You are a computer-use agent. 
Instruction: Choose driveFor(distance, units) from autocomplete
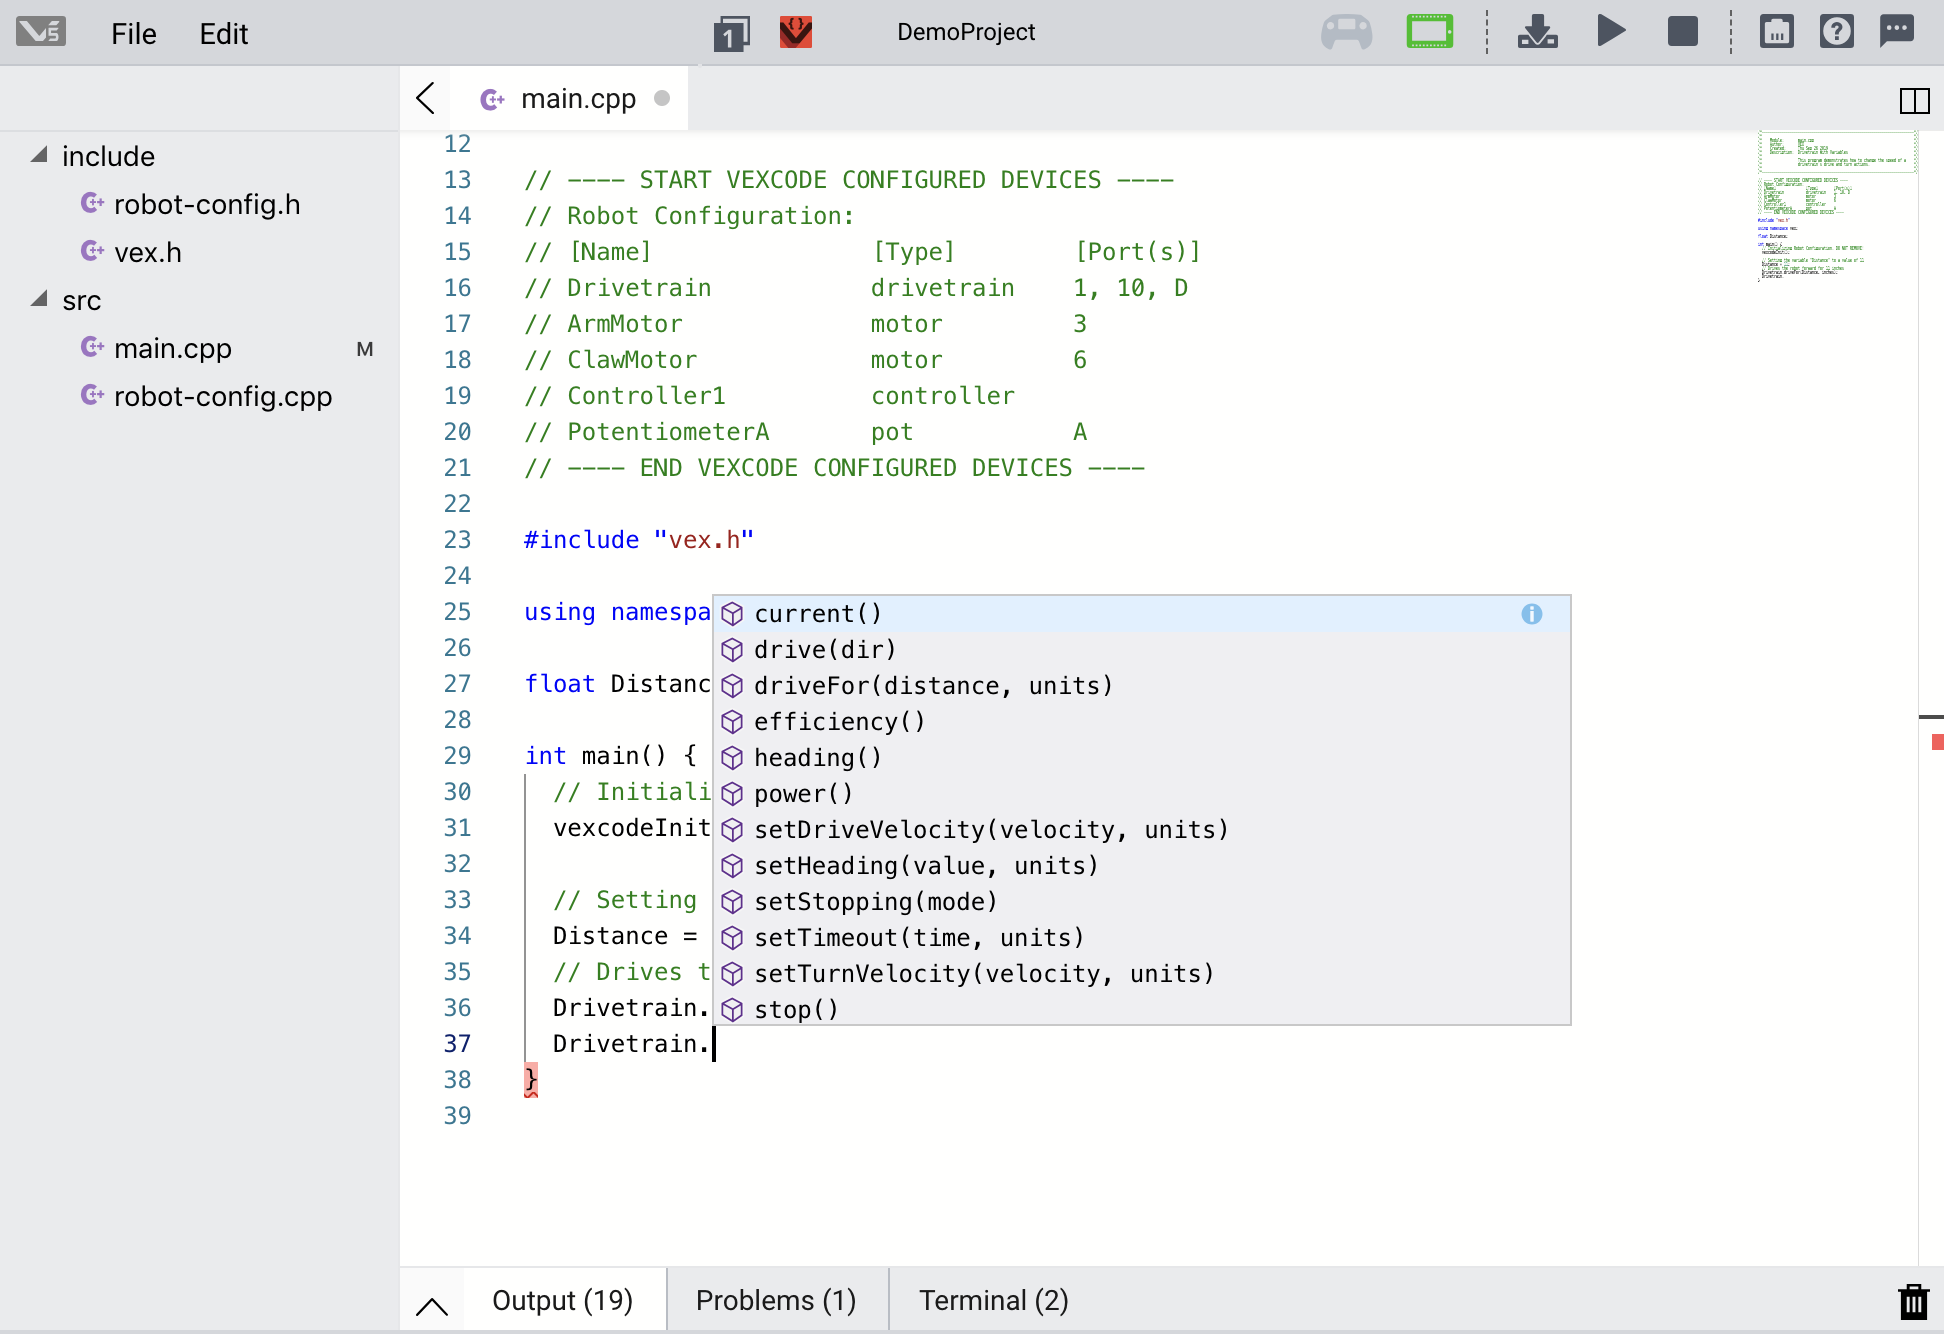[x=932, y=686]
